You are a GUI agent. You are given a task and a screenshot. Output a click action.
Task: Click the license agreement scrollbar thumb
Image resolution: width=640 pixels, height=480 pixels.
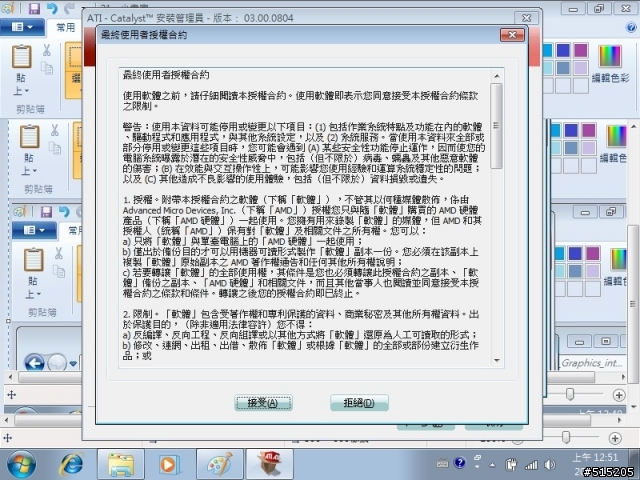[496, 126]
